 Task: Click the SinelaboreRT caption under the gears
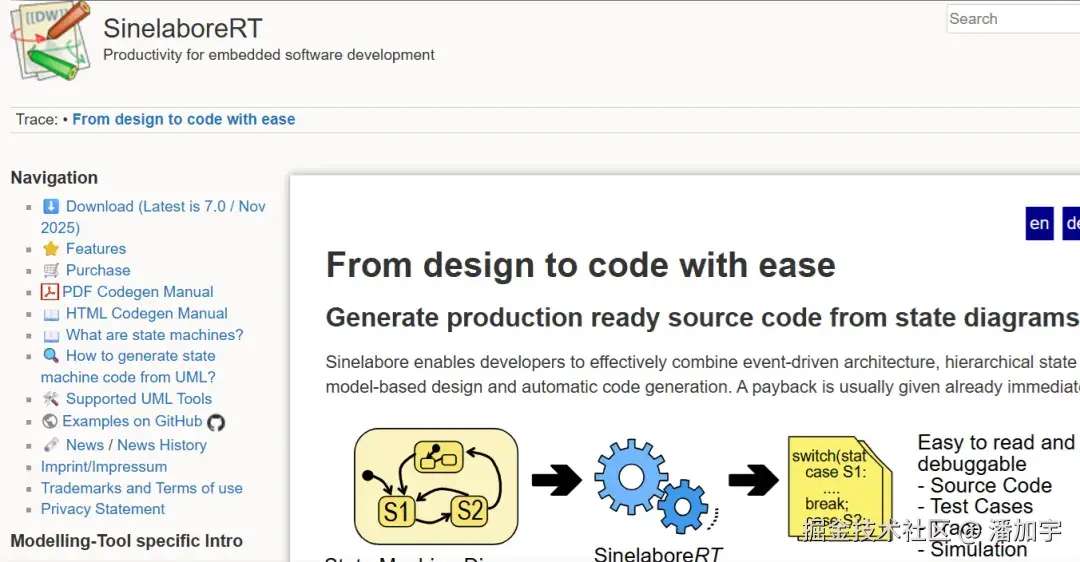[x=658, y=554]
